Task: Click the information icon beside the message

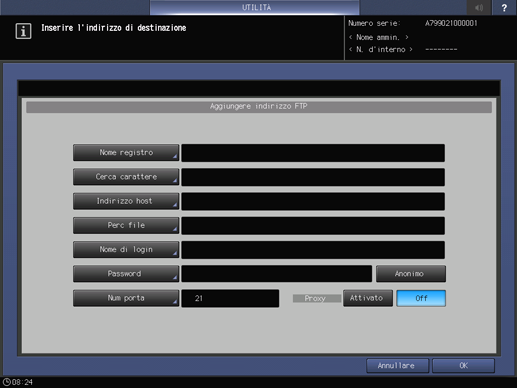Action: [23, 31]
